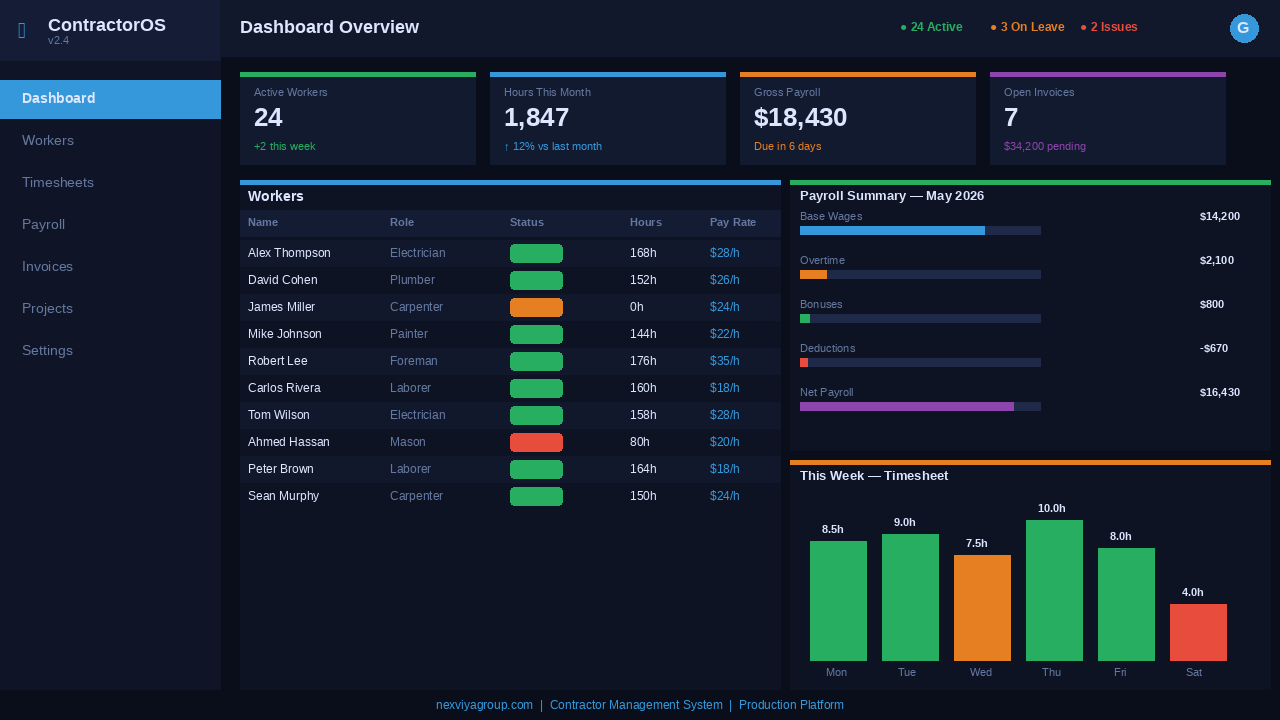
Task: Select Robert Lee's $35/h pay rate
Action: pyautogui.click(x=725, y=361)
